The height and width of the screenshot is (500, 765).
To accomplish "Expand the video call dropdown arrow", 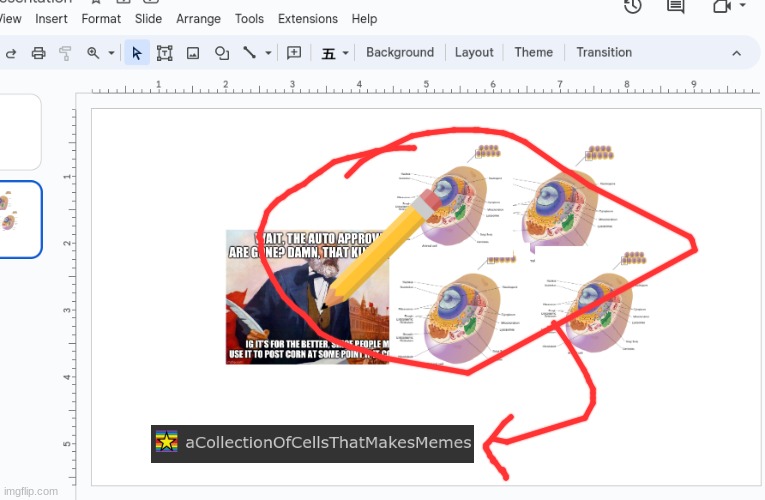I will pyautogui.click(x=743, y=5).
